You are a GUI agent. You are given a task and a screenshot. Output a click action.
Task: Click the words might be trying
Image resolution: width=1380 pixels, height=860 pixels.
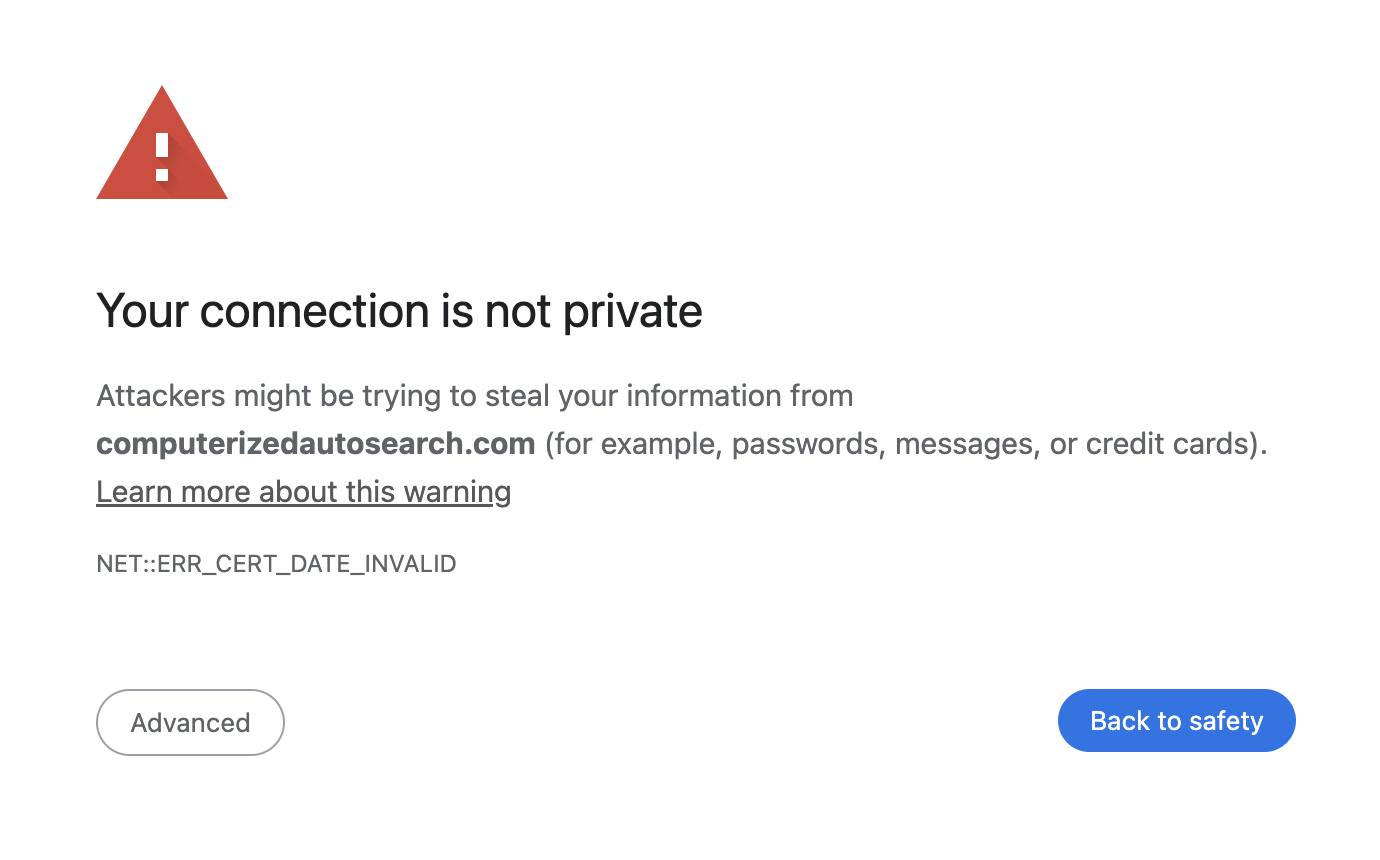pyautogui.click(x=341, y=396)
